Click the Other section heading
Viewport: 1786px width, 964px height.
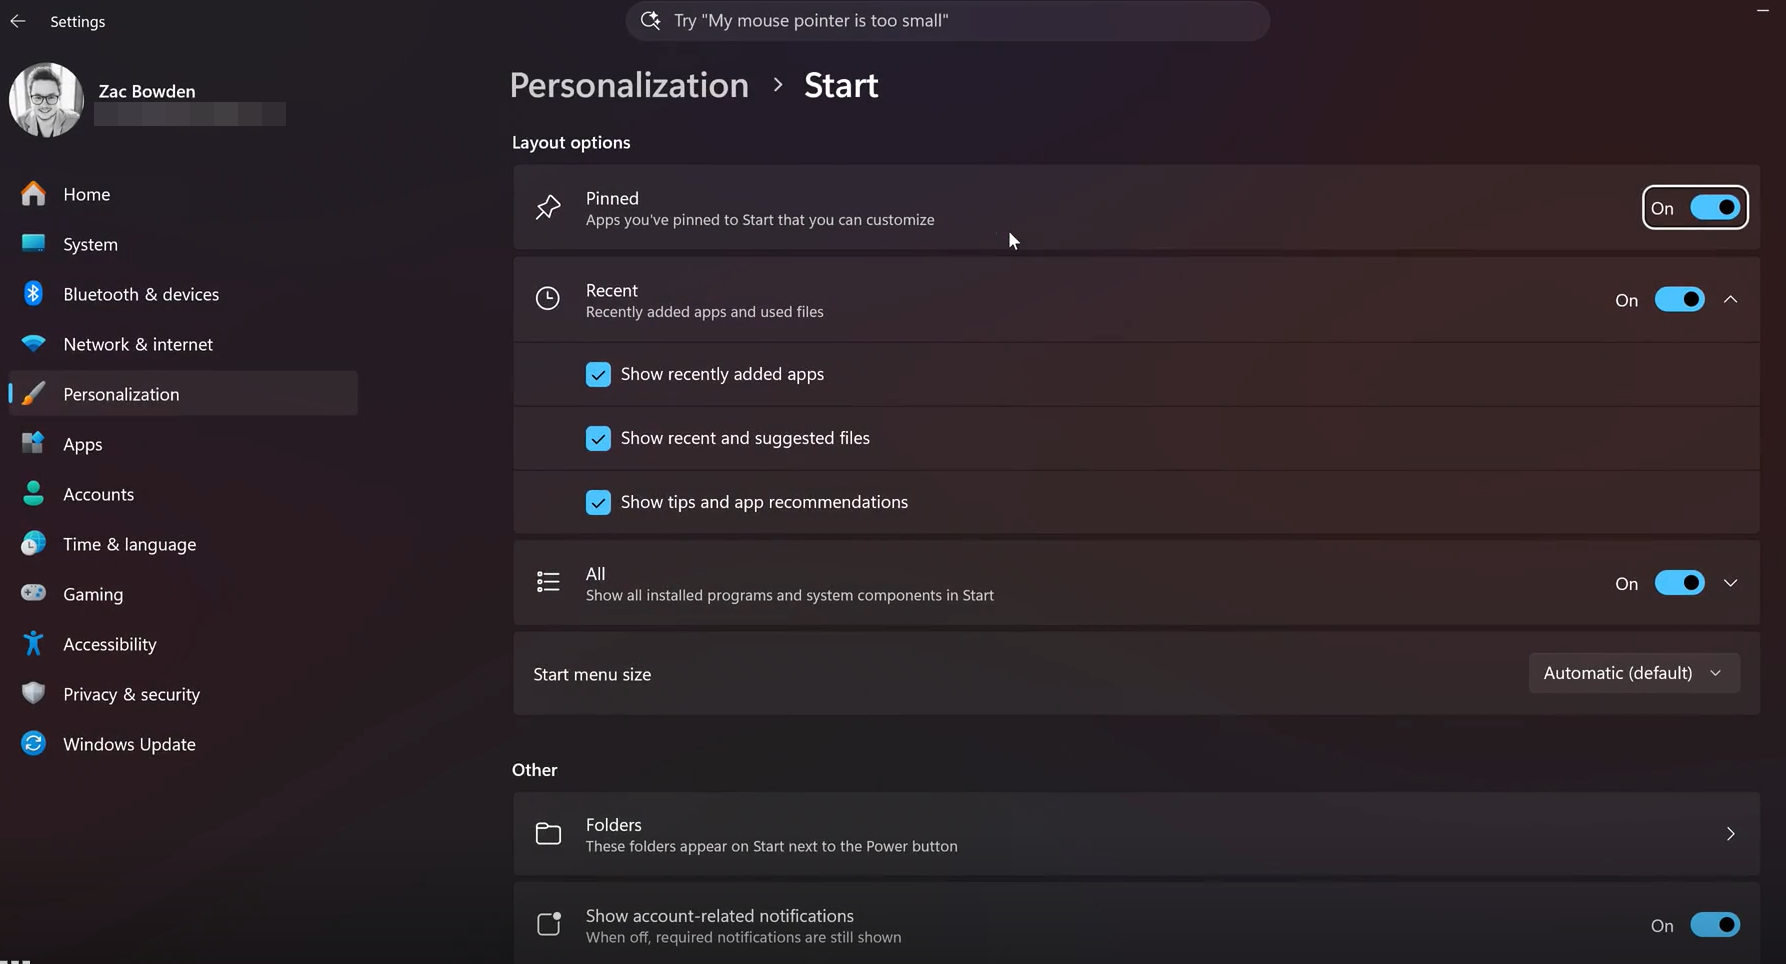(x=535, y=769)
